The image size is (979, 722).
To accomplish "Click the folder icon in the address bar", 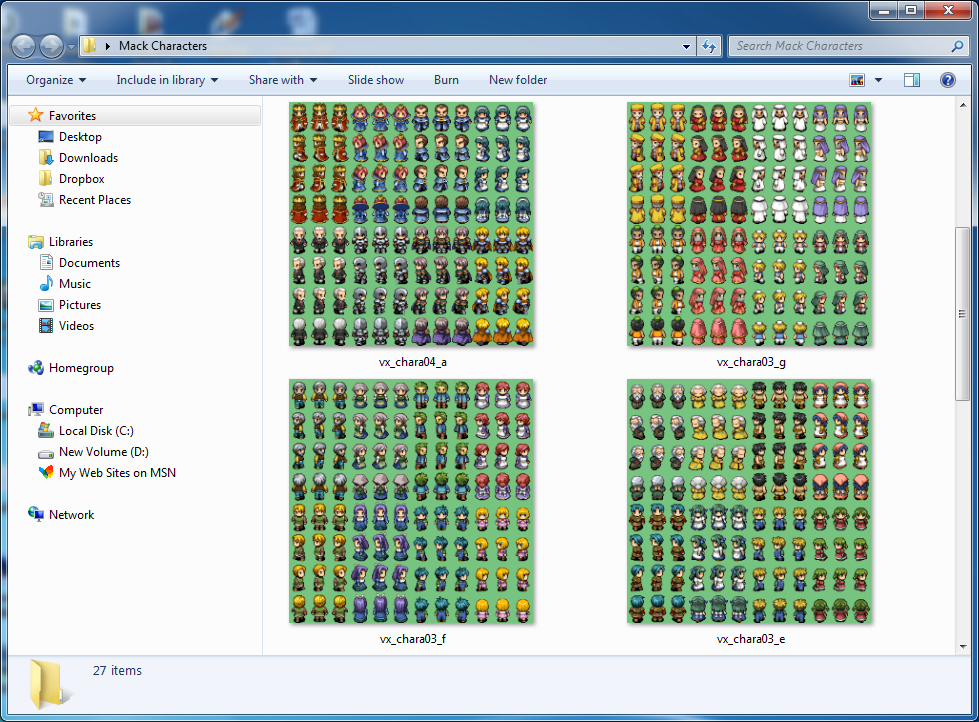I will coord(89,46).
